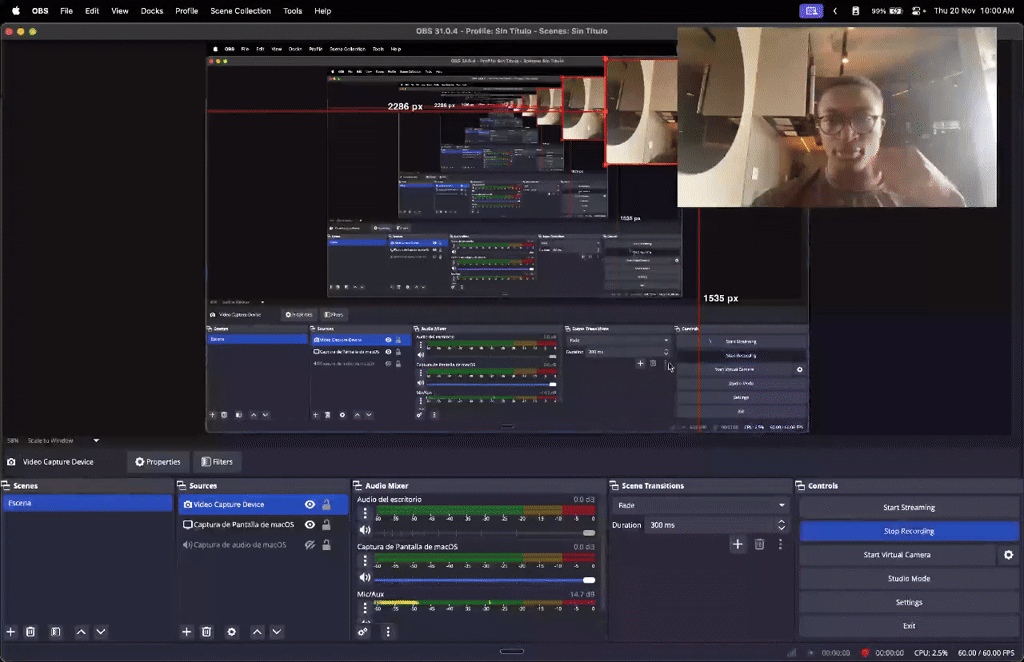The width and height of the screenshot is (1024, 662).
Task: Add a scene transition with plus icon
Action: (737, 544)
